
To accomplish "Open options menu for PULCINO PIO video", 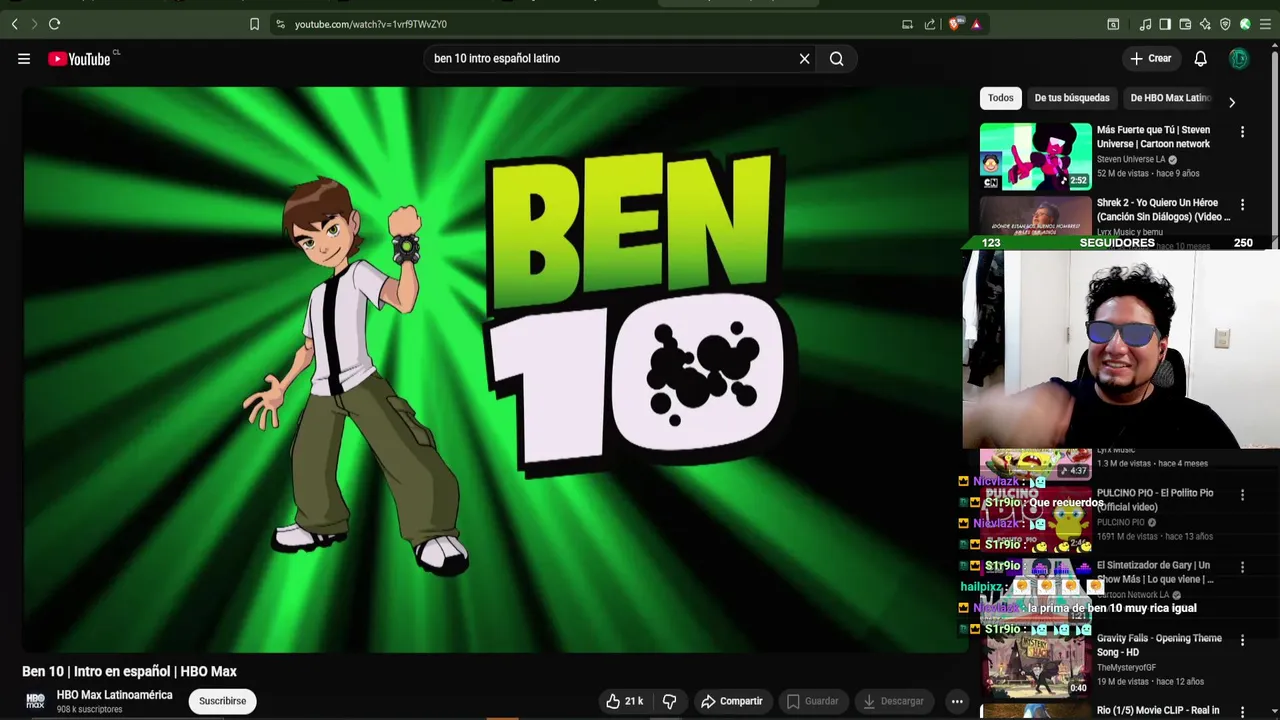I will [1242, 495].
